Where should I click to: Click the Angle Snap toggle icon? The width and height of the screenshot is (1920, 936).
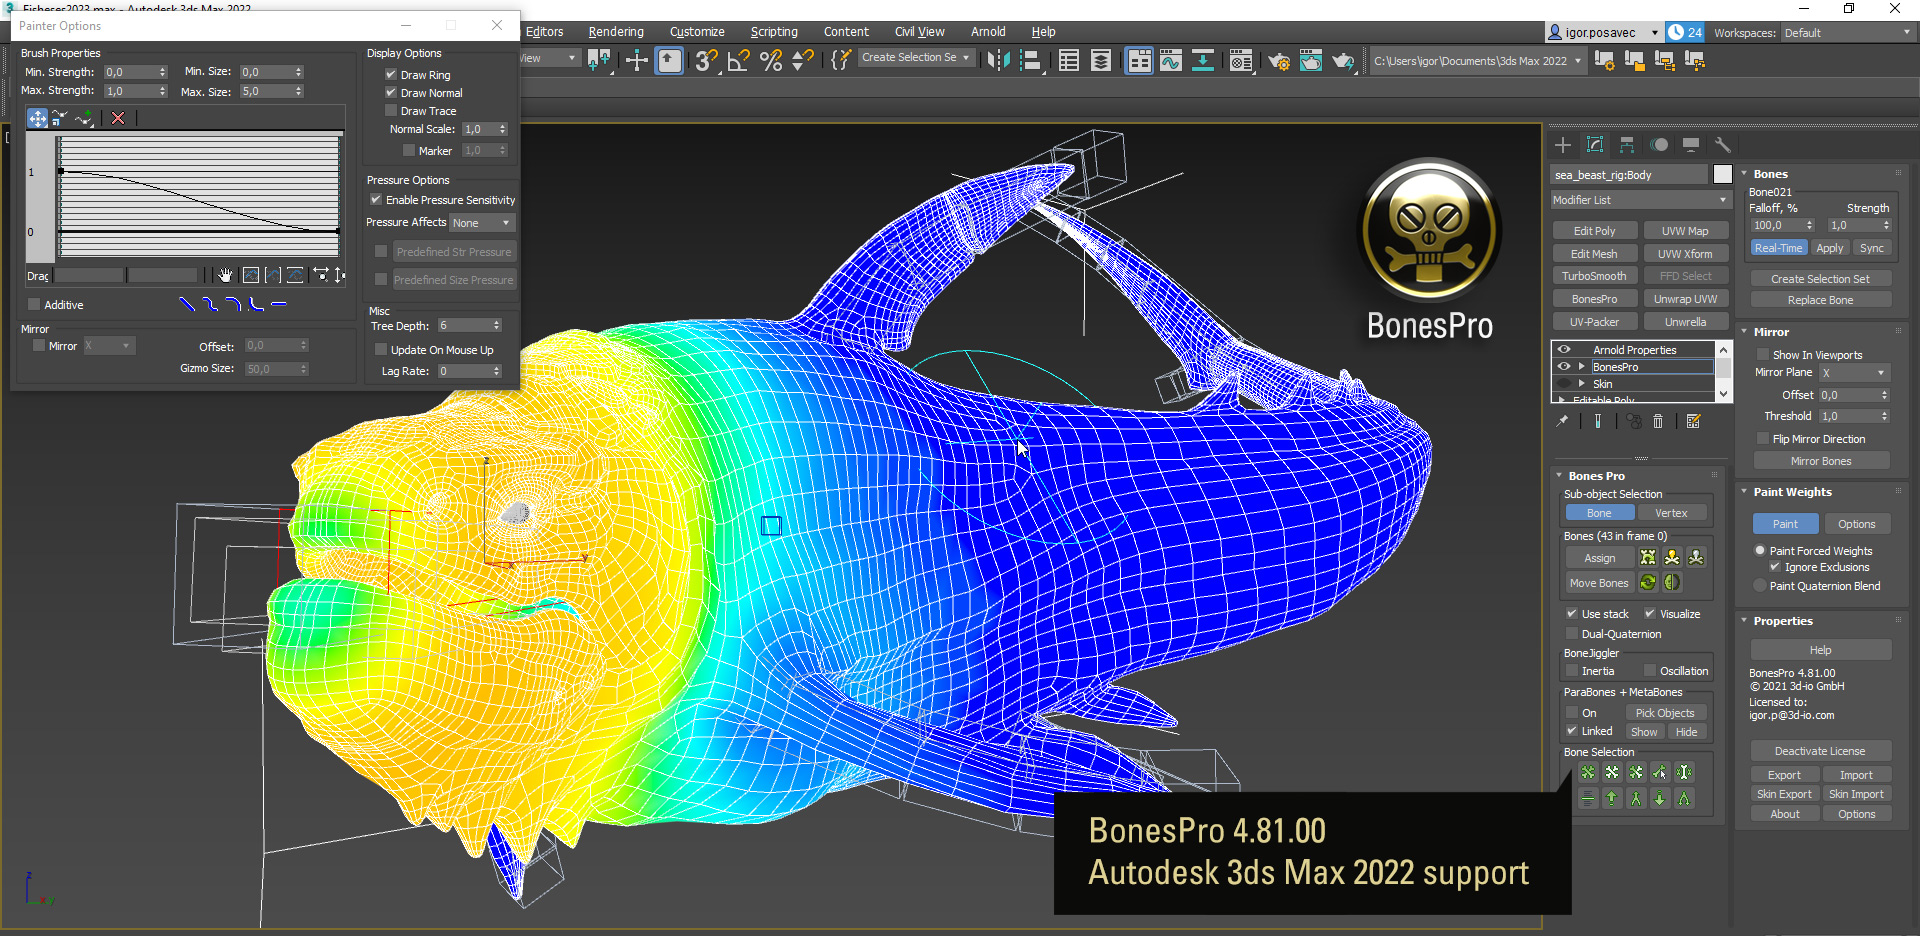[x=738, y=61]
